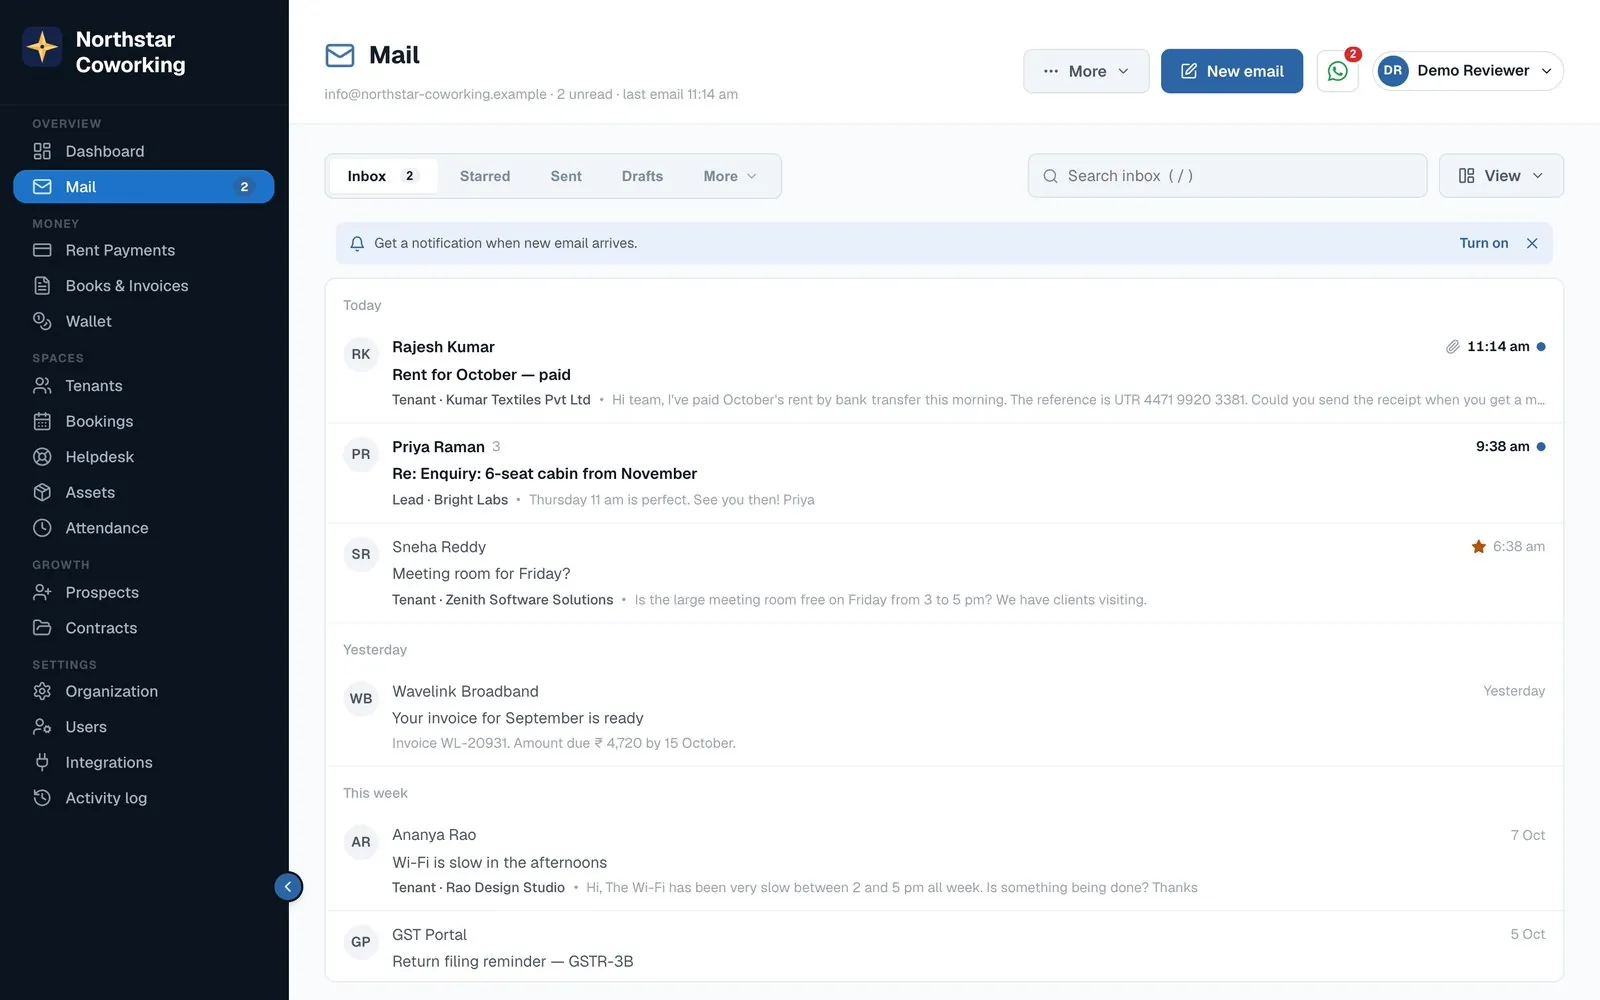Open the Tenants section
The width and height of the screenshot is (1600, 1000).
pos(143,386)
